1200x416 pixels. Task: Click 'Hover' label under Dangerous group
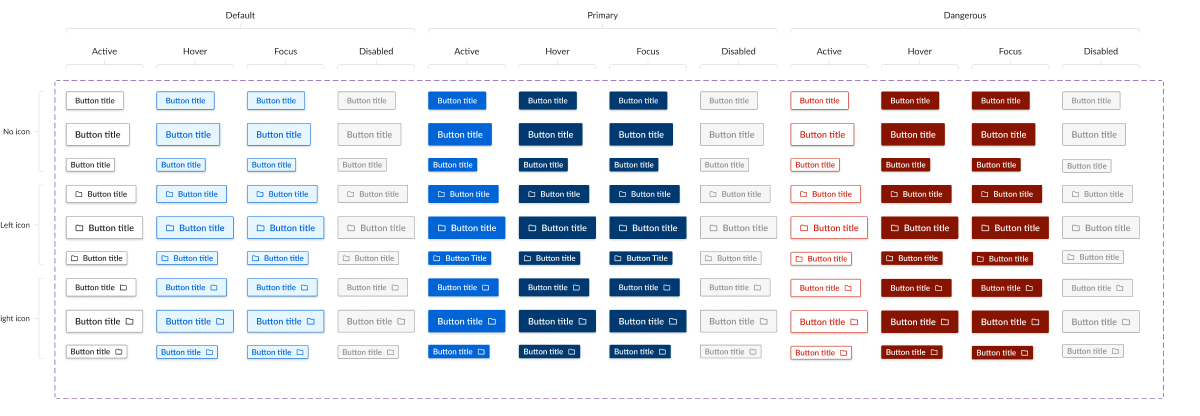pyautogui.click(x=920, y=51)
